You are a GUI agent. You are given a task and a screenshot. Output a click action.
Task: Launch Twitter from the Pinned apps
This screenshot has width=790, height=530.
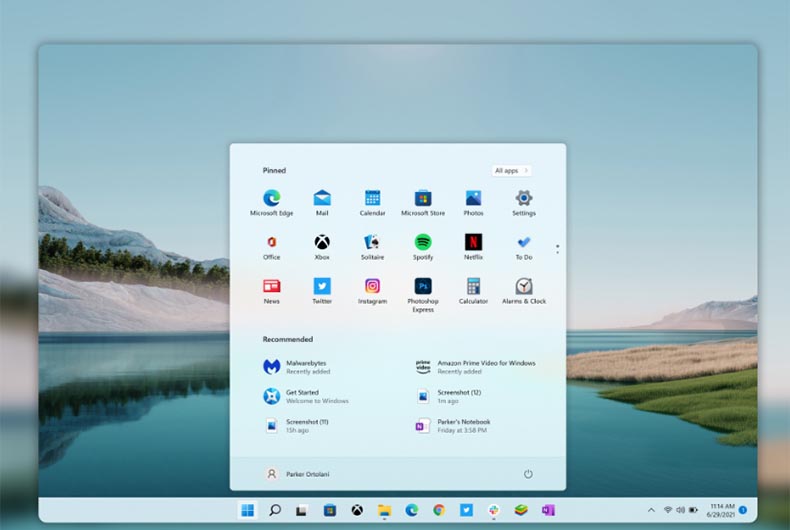click(x=322, y=291)
